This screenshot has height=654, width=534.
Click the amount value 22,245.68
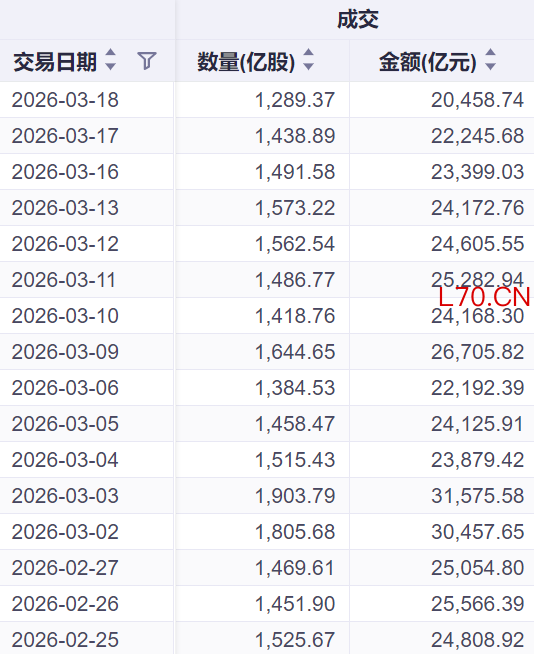tap(477, 136)
